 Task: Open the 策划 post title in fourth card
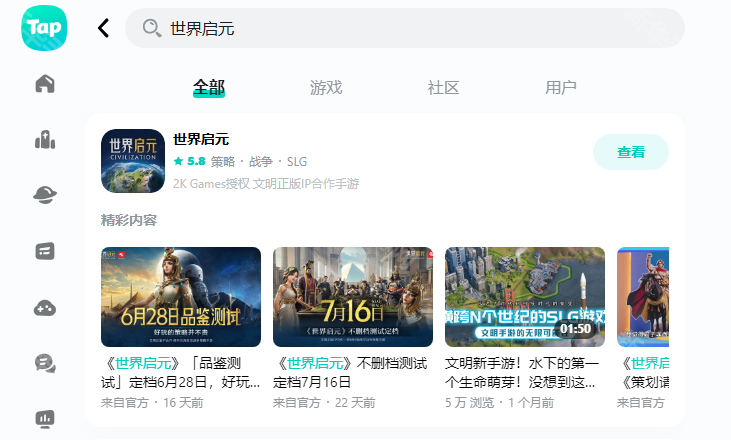click(x=643, y=373)
